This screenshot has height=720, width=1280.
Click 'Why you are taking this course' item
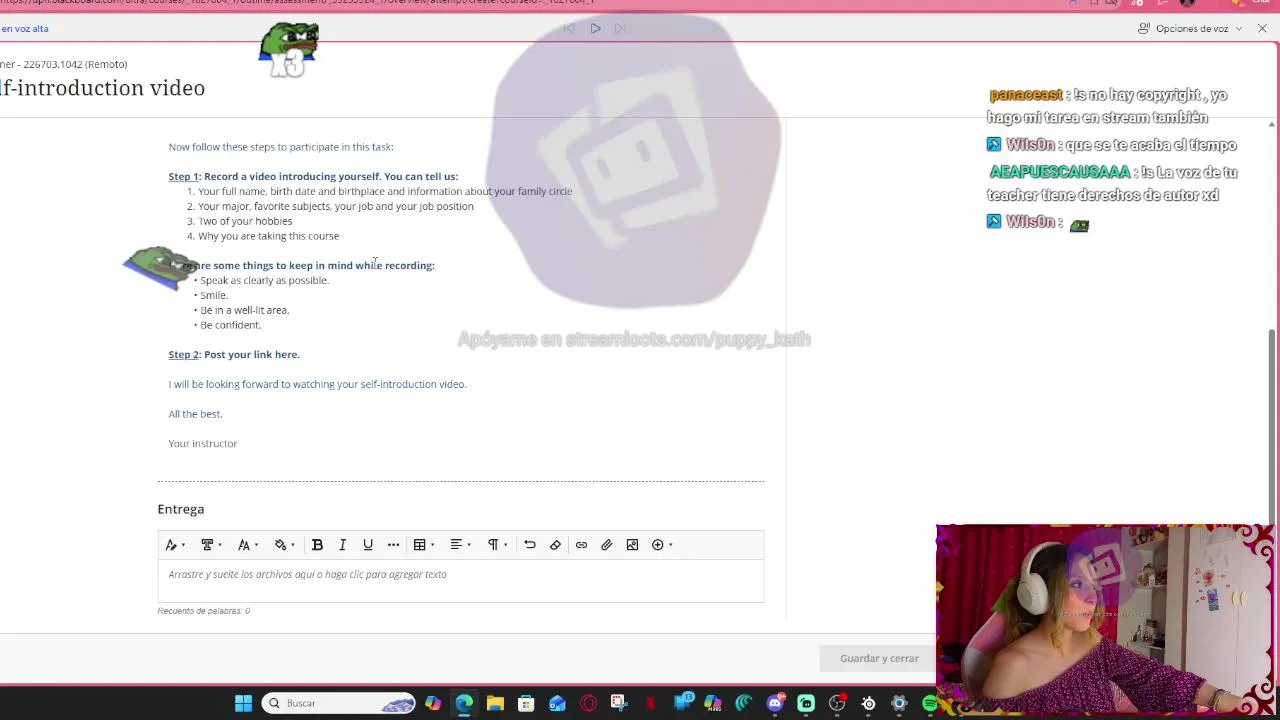click(x=268, y=236)
